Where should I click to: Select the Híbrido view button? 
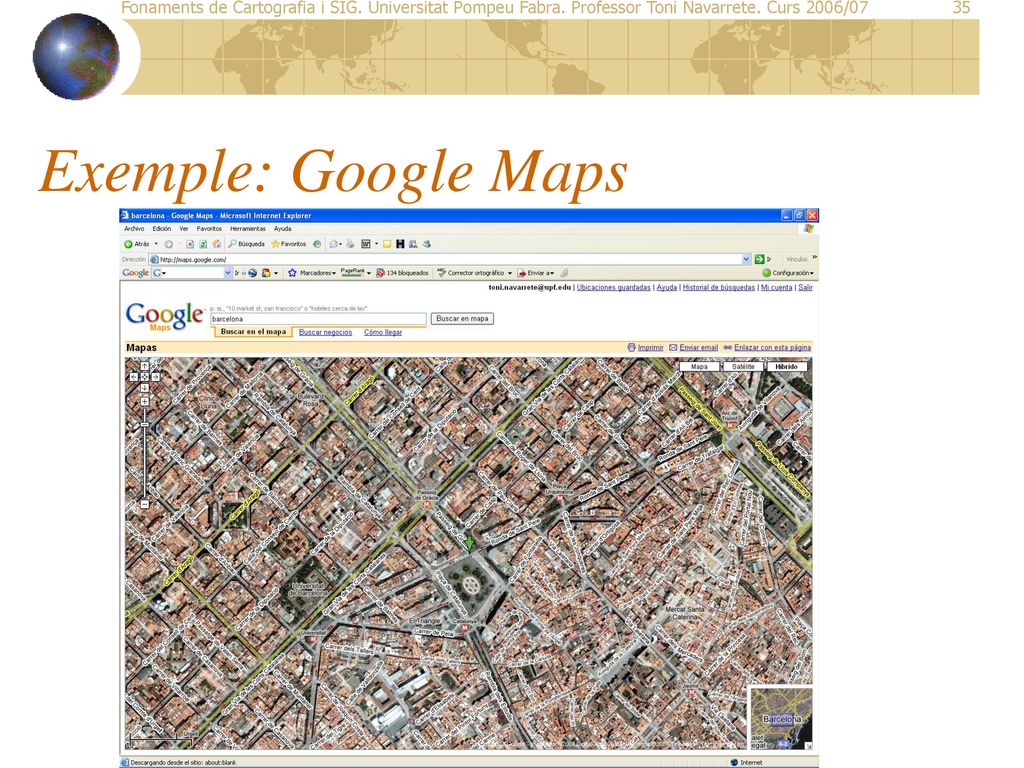787,367
